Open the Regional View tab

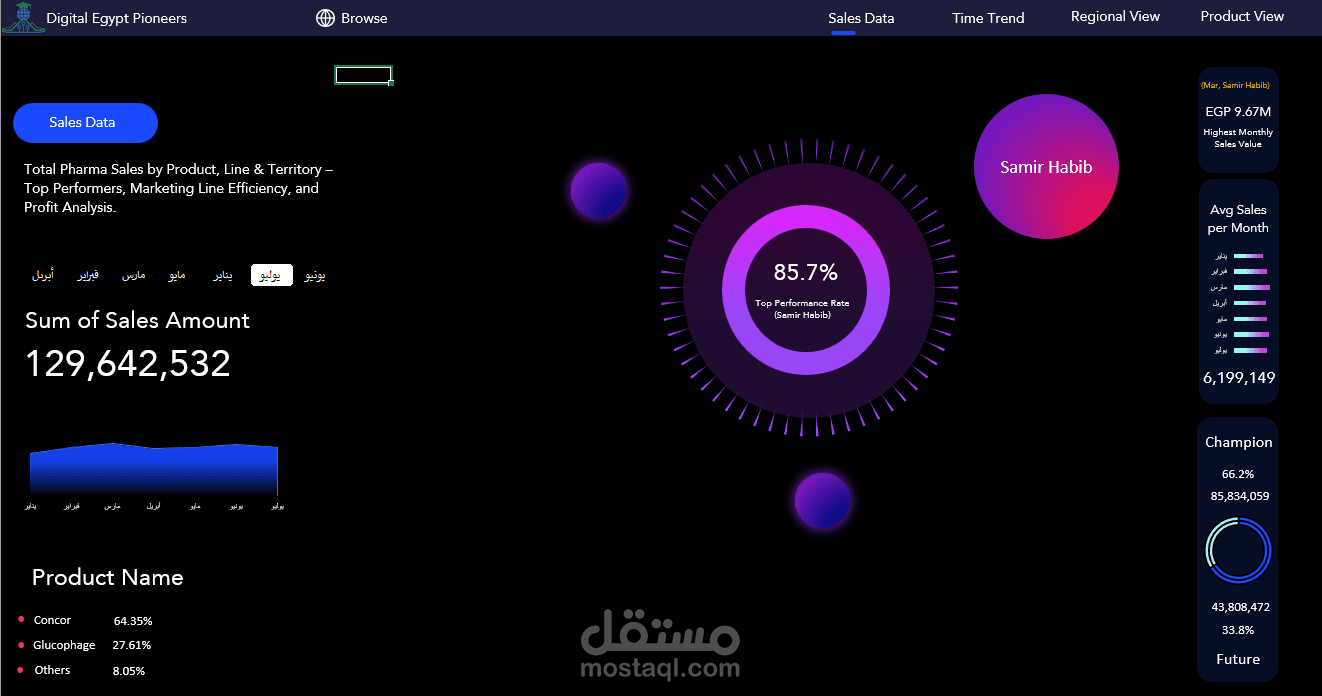point(1115,16)
